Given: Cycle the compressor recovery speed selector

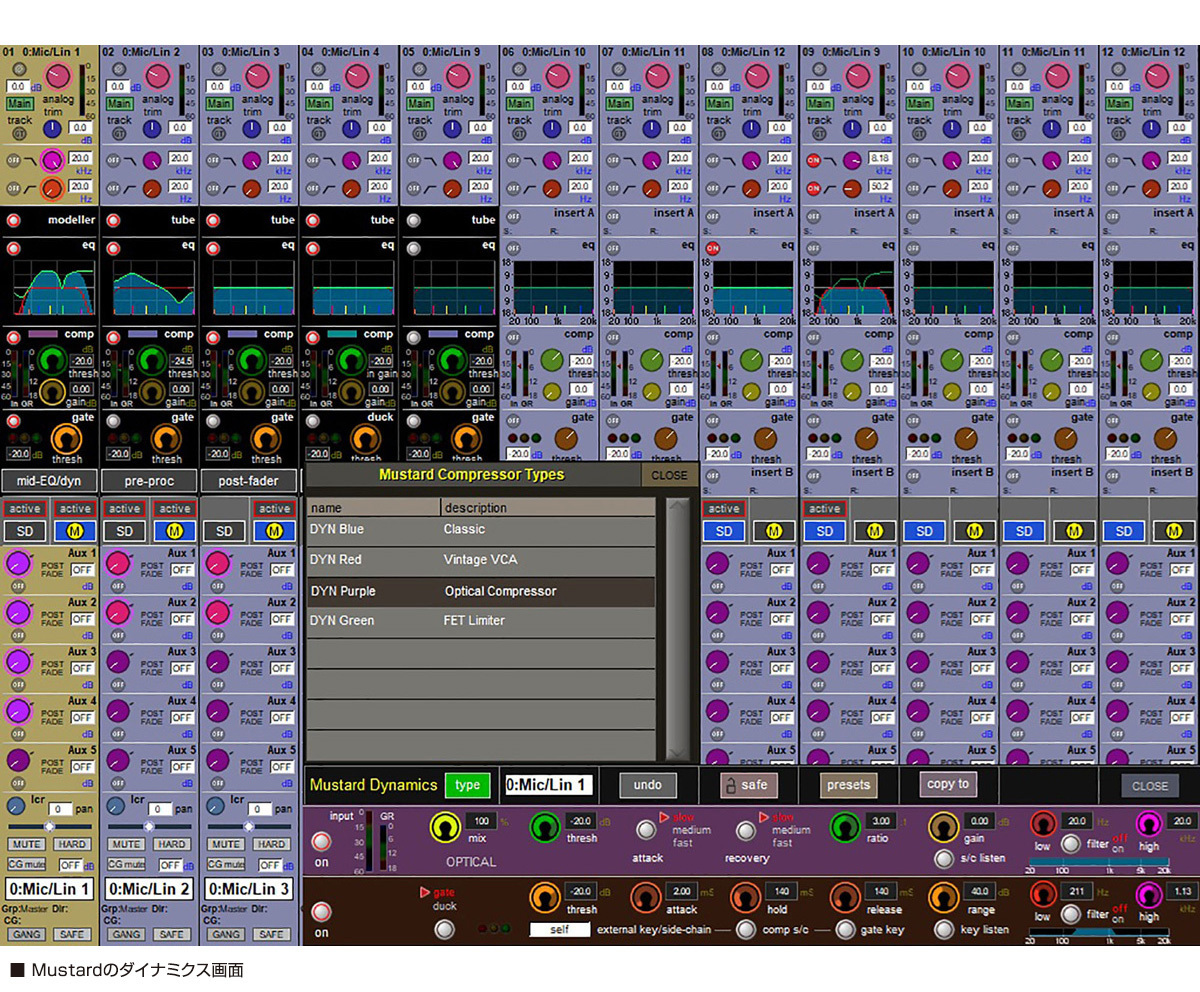Looking at the screenshot, I should point(746,830).
